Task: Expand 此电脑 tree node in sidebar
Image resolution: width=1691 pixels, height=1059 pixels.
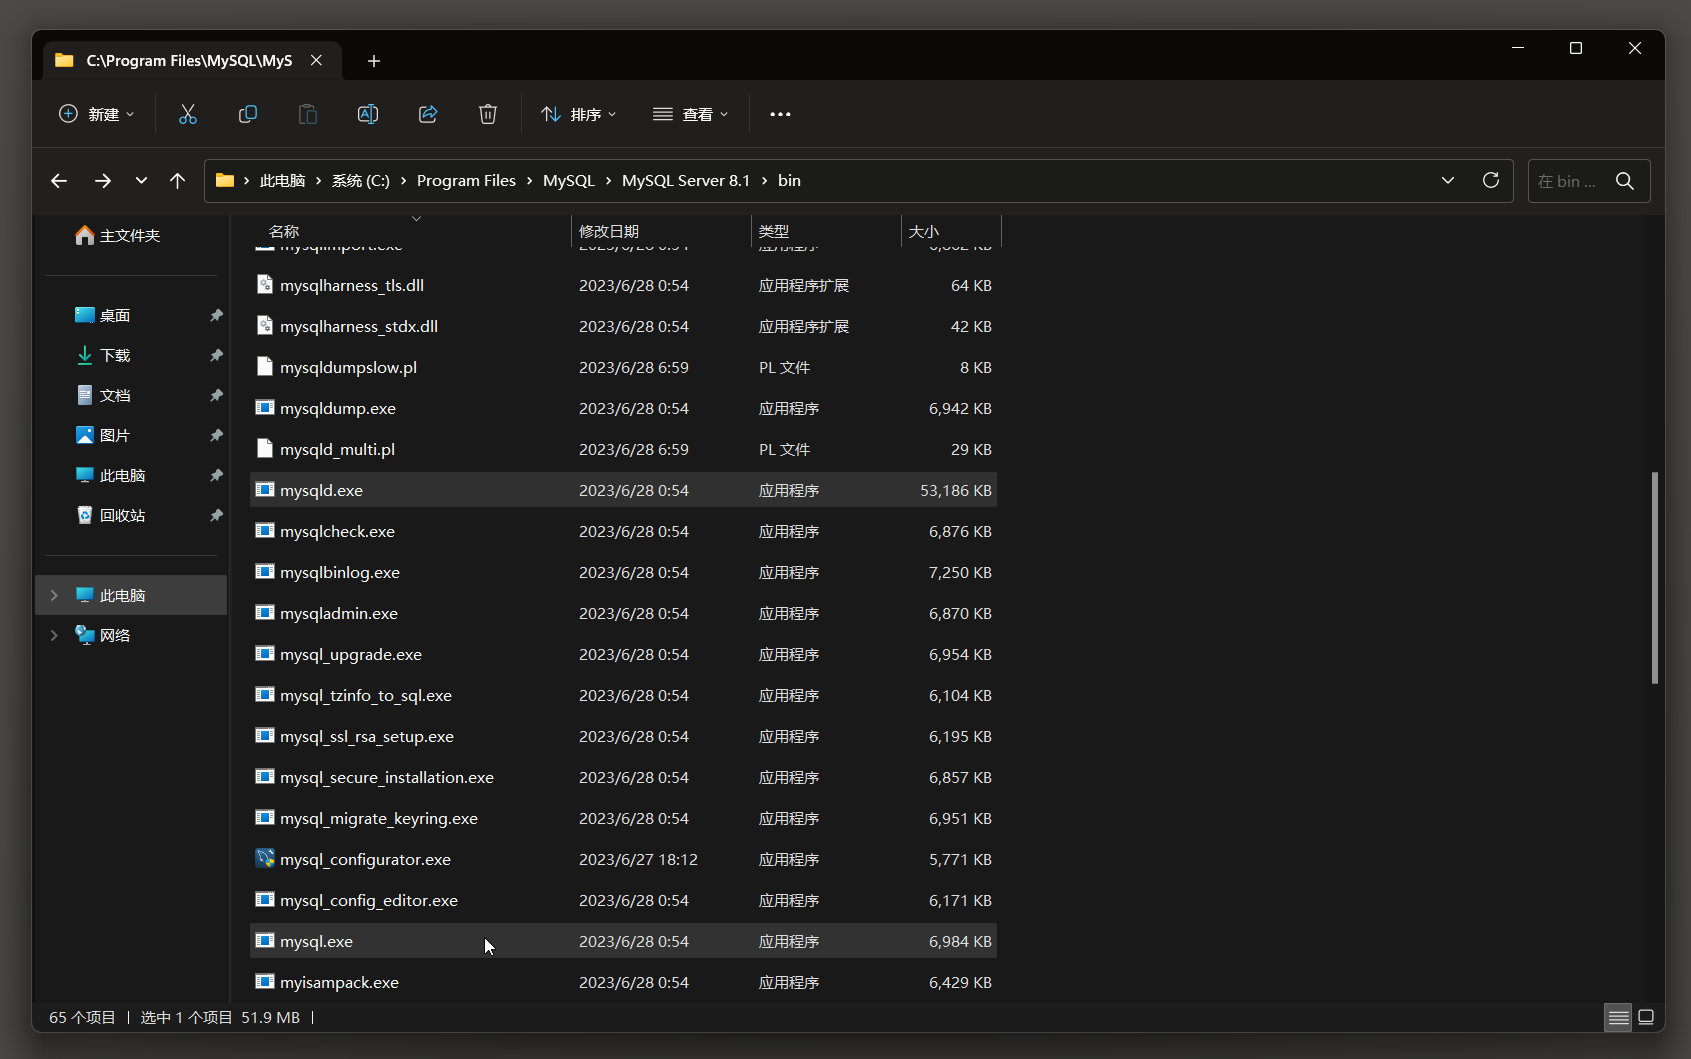Action: pos(54,595)
